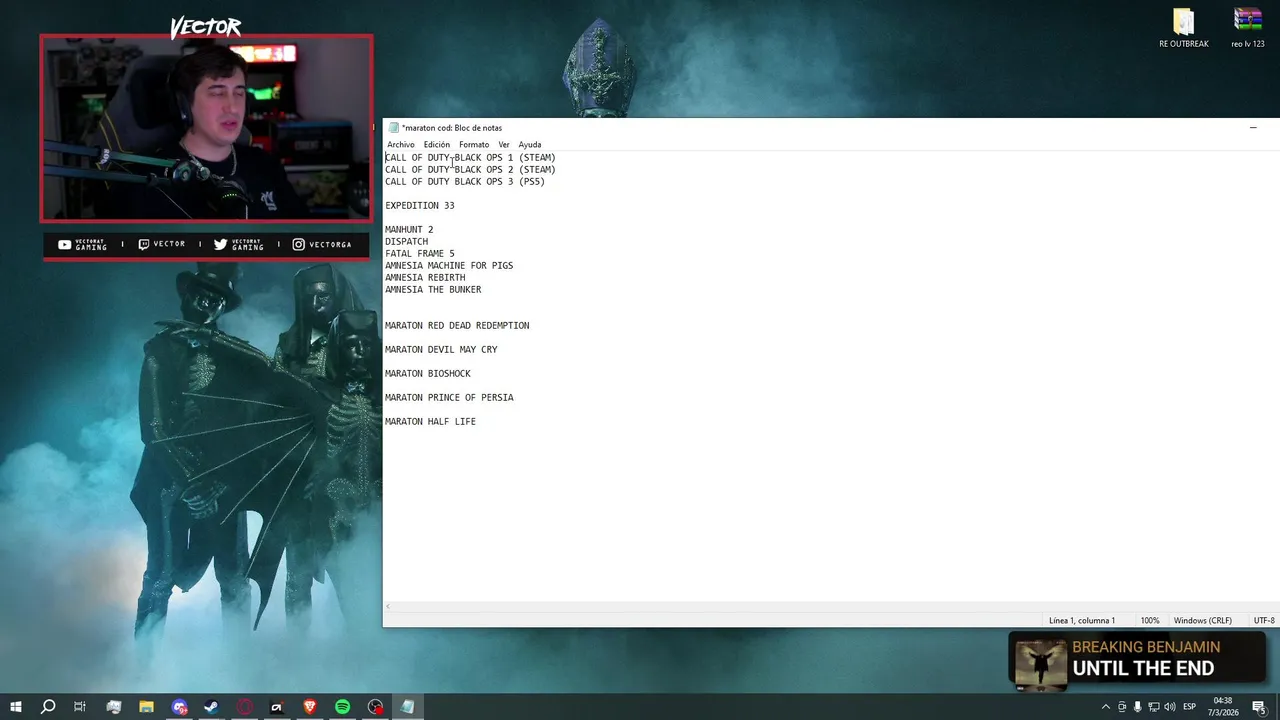The image size is (1280, 720).
Task: Click Notepad title bar document icon
Action: pyautogui.click(x=393, y=128)
